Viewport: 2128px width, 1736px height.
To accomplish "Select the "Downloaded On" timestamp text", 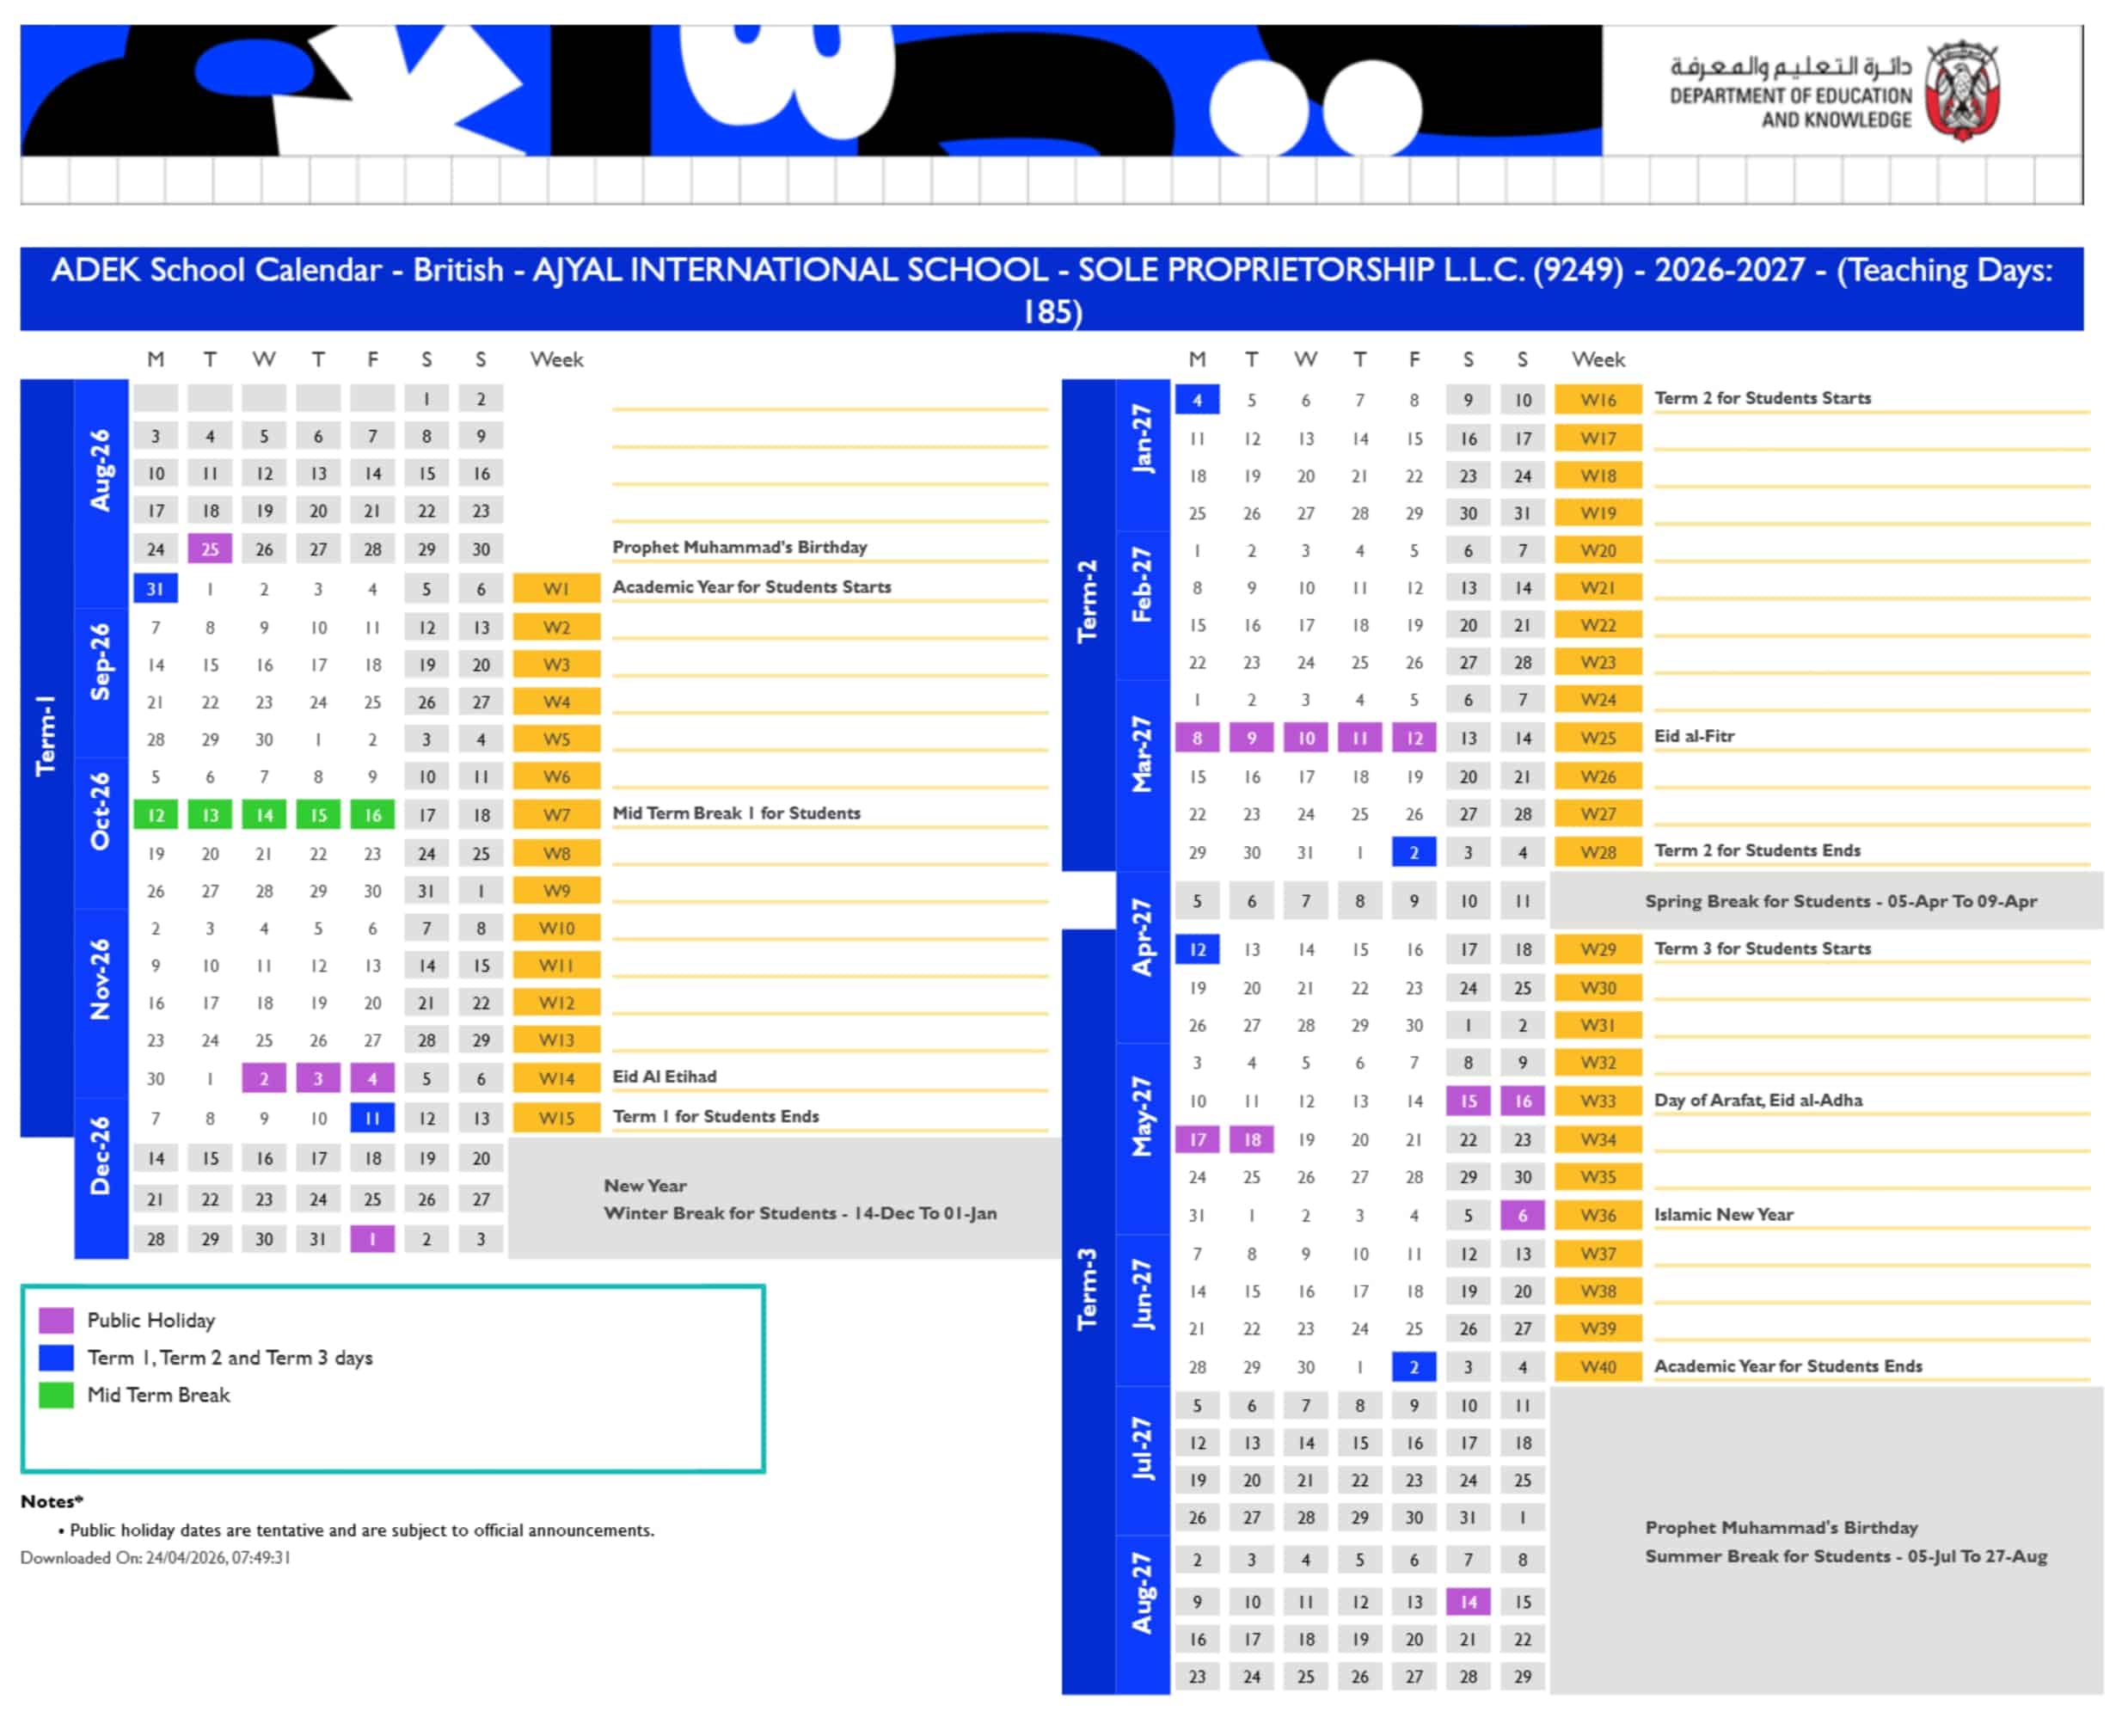I will click(155, 1558).
